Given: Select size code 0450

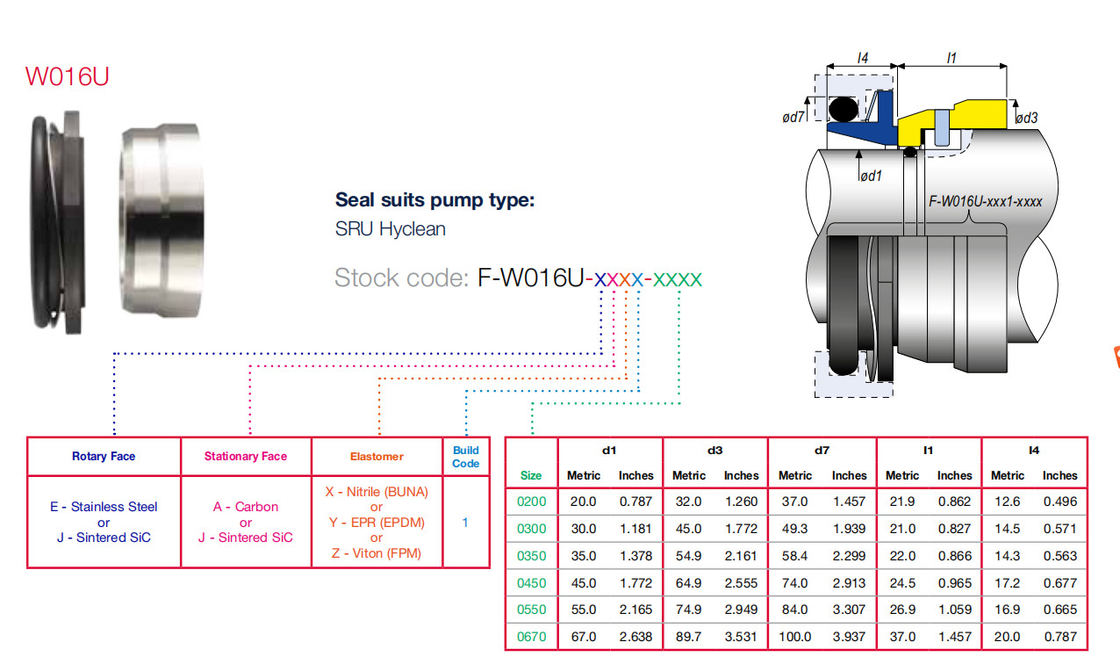Looking at the screenshot, I should click(531, 583).
